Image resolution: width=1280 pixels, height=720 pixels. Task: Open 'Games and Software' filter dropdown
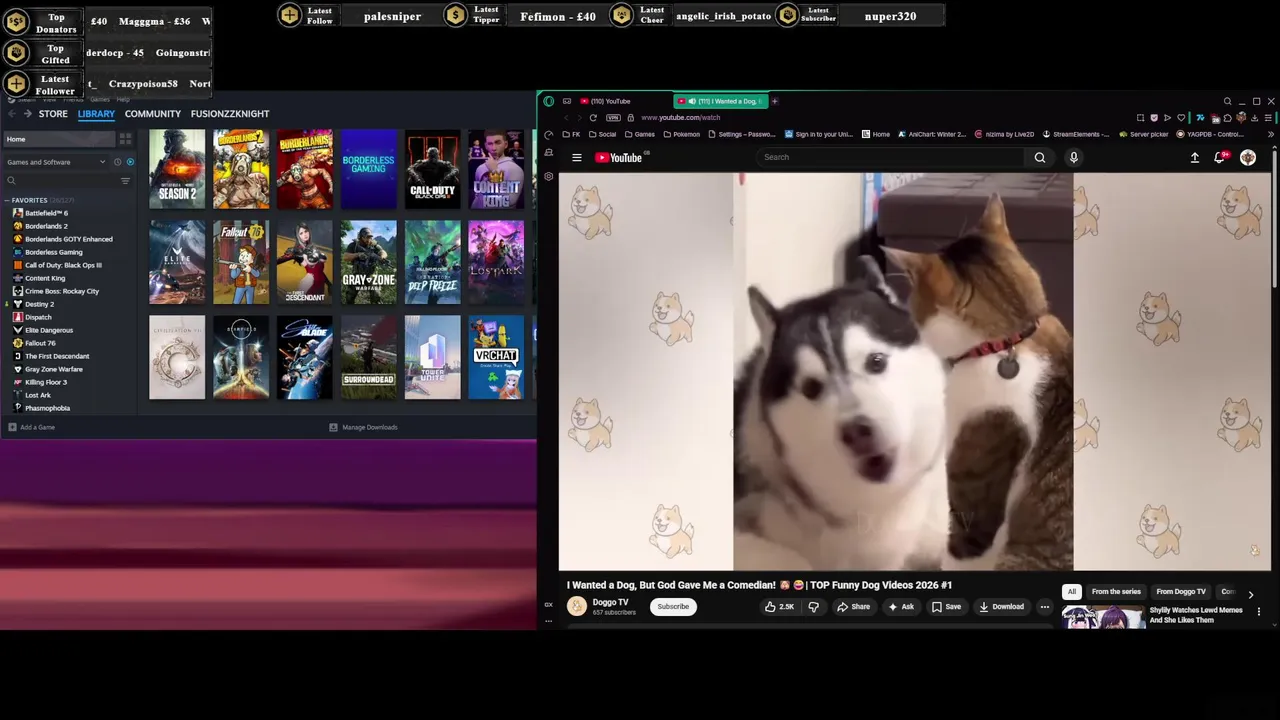pos(56,162)
